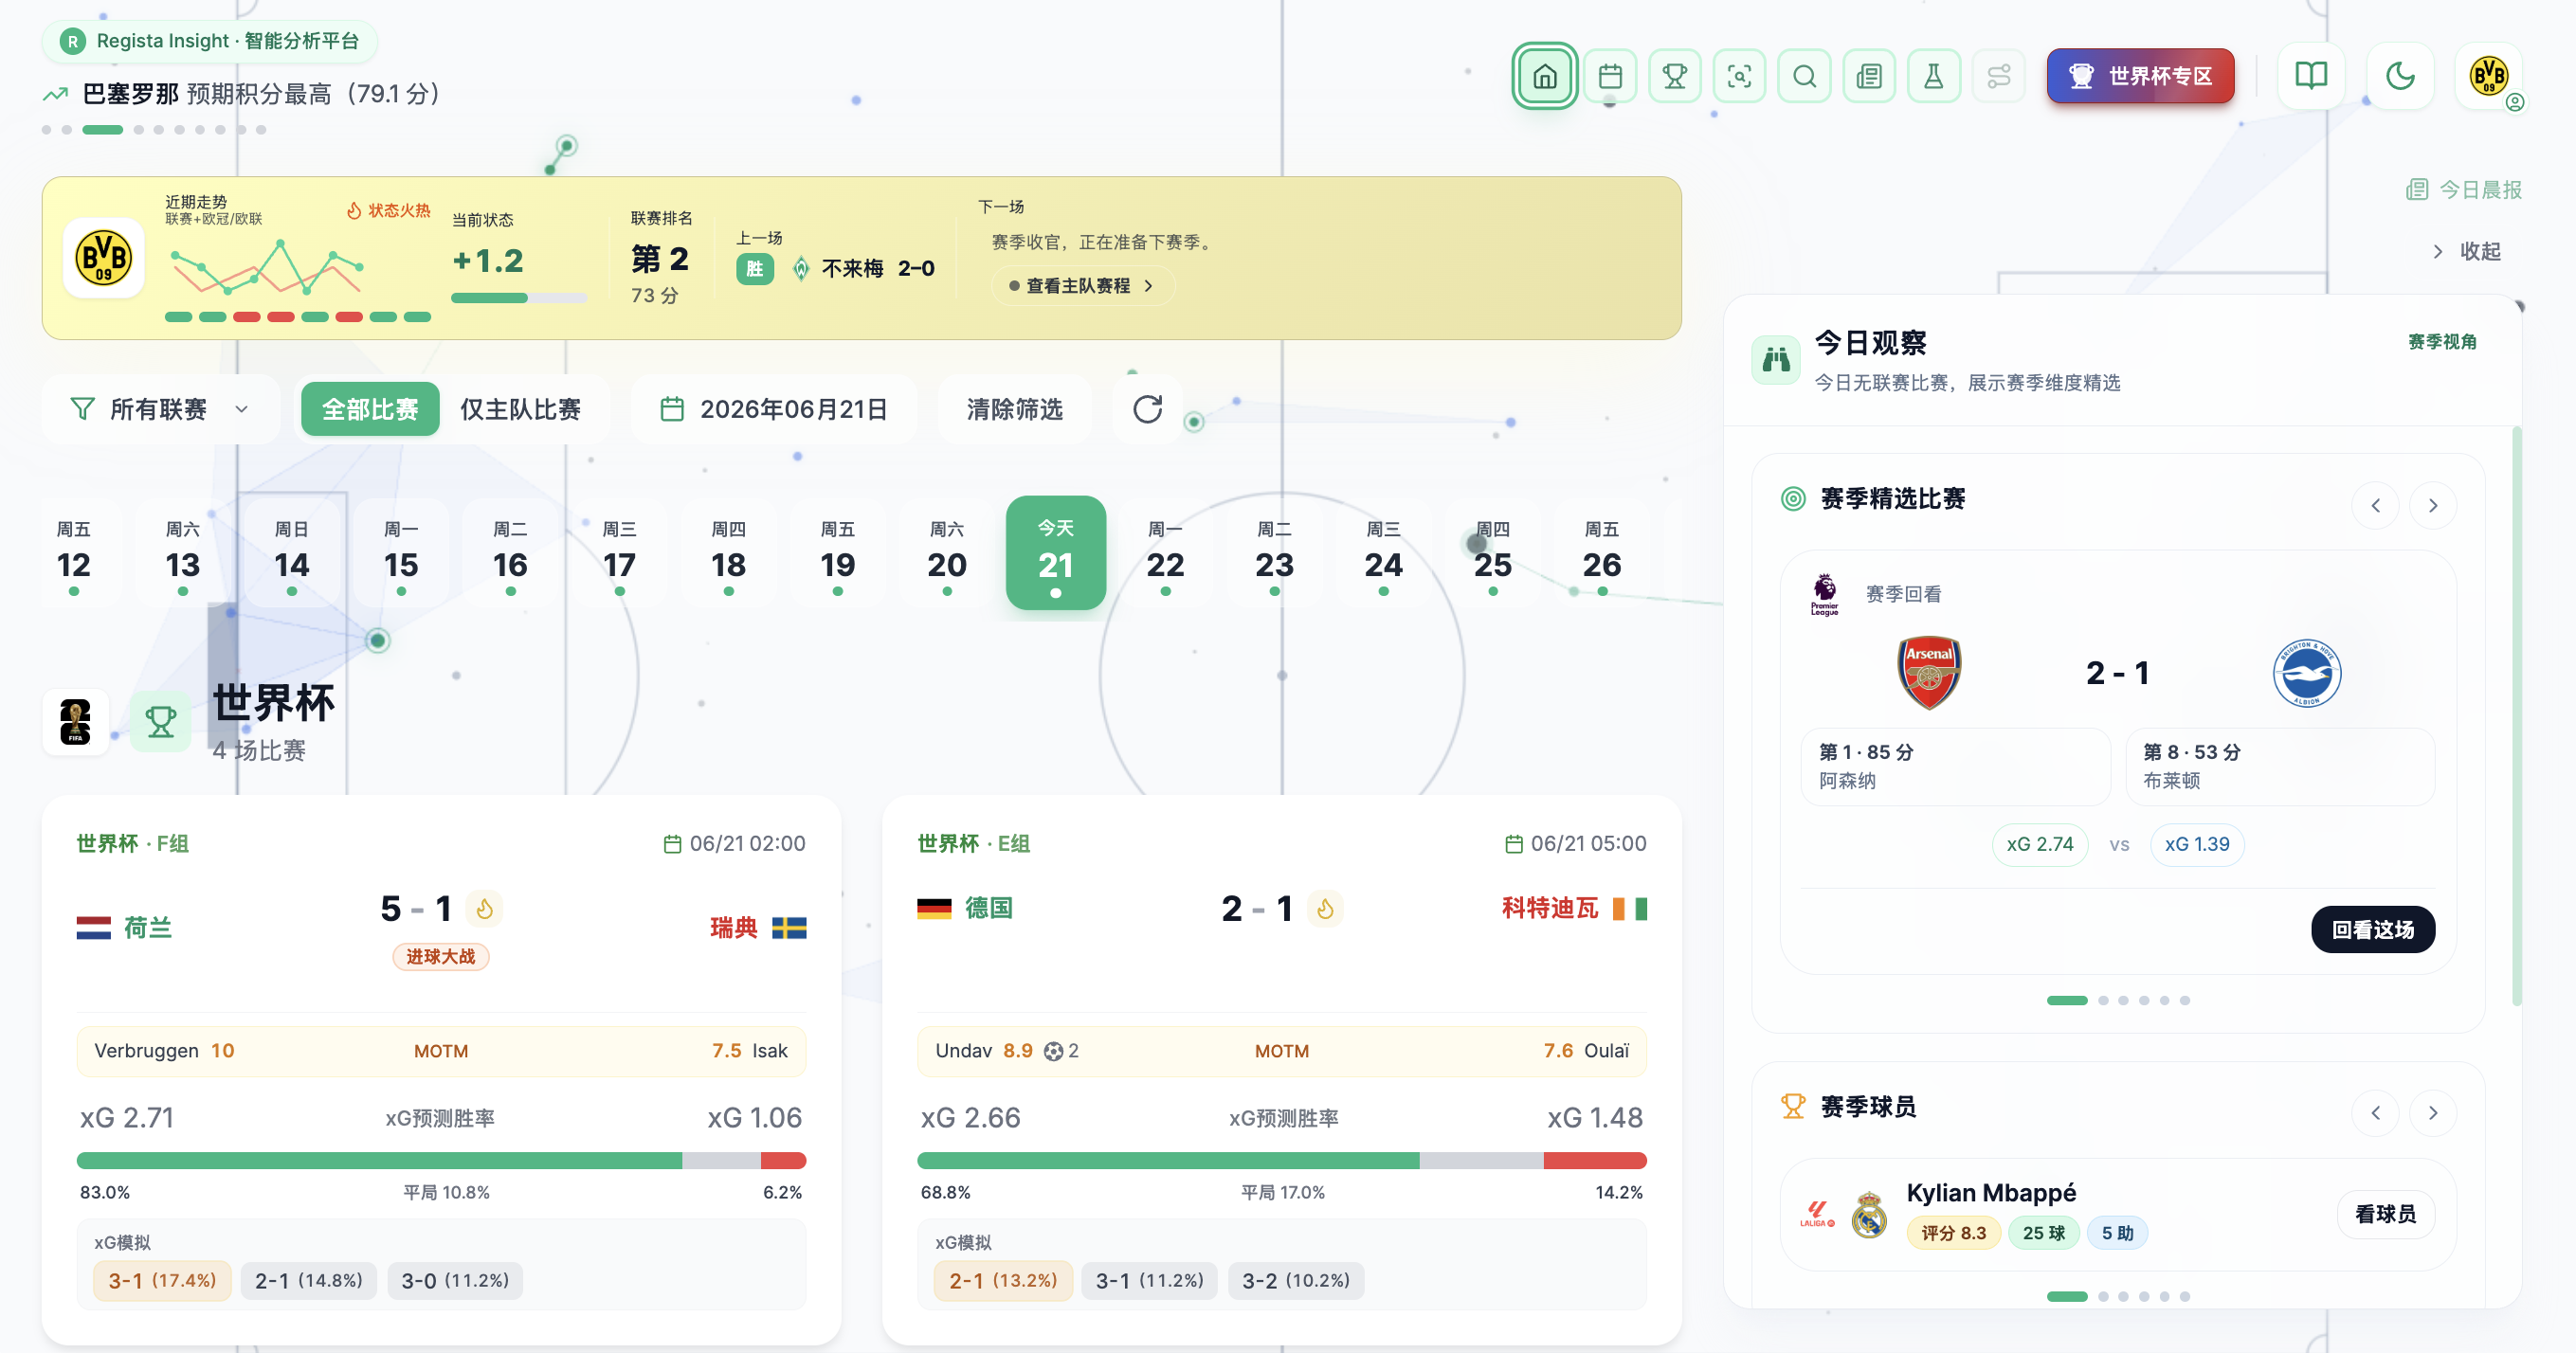2576x1353 pixels.
Task: Click the Sweden flag beside 瑞典
Action: (x=789, y=928)
